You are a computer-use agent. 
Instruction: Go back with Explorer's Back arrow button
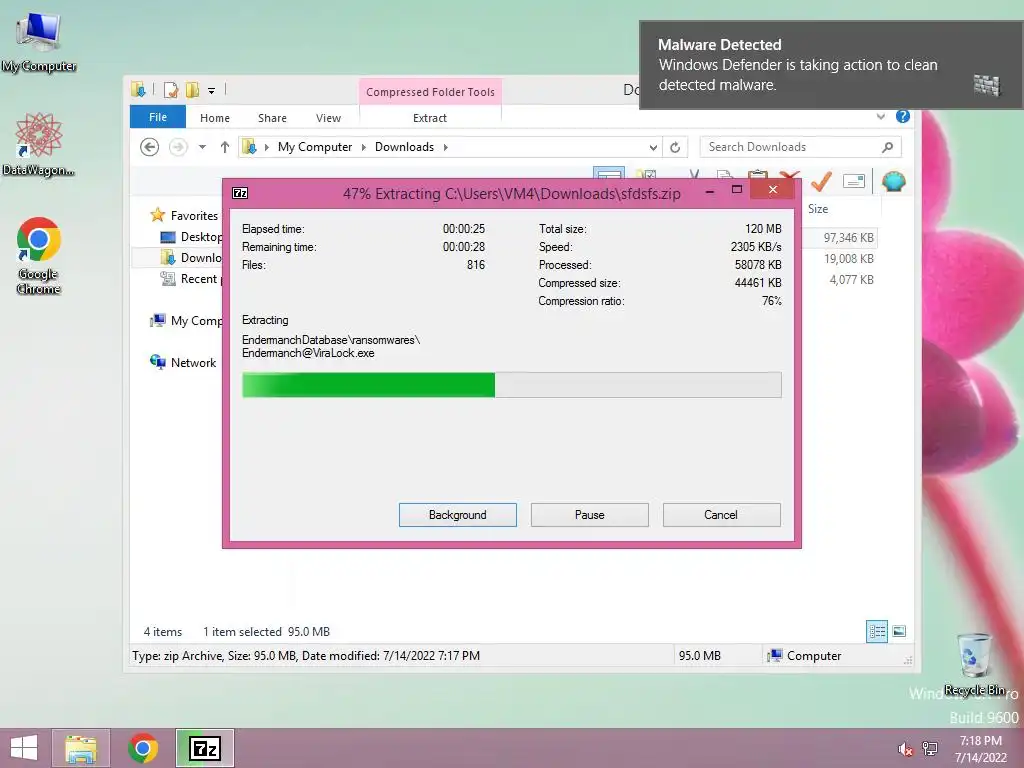click(150, 147)
